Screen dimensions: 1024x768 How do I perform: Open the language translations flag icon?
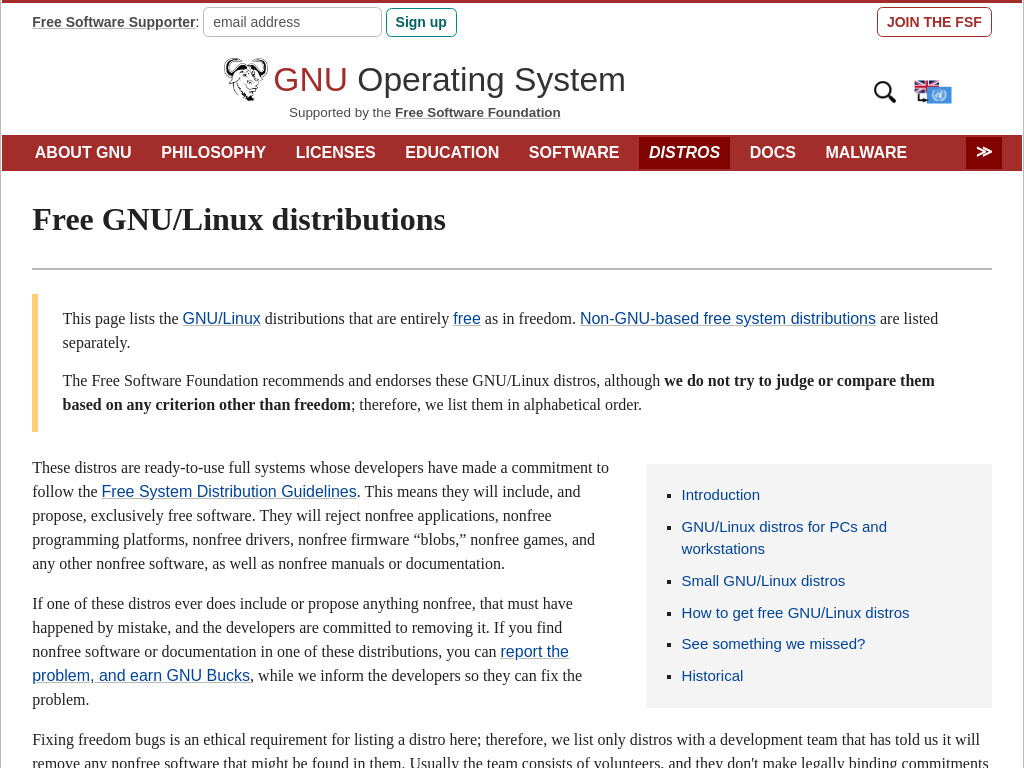(933, 91)
